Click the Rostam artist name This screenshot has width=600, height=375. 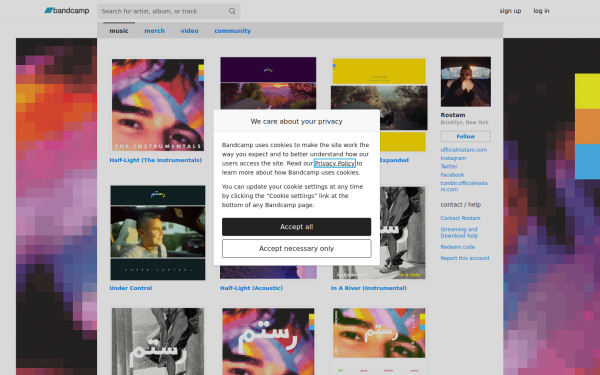point(453,115)
